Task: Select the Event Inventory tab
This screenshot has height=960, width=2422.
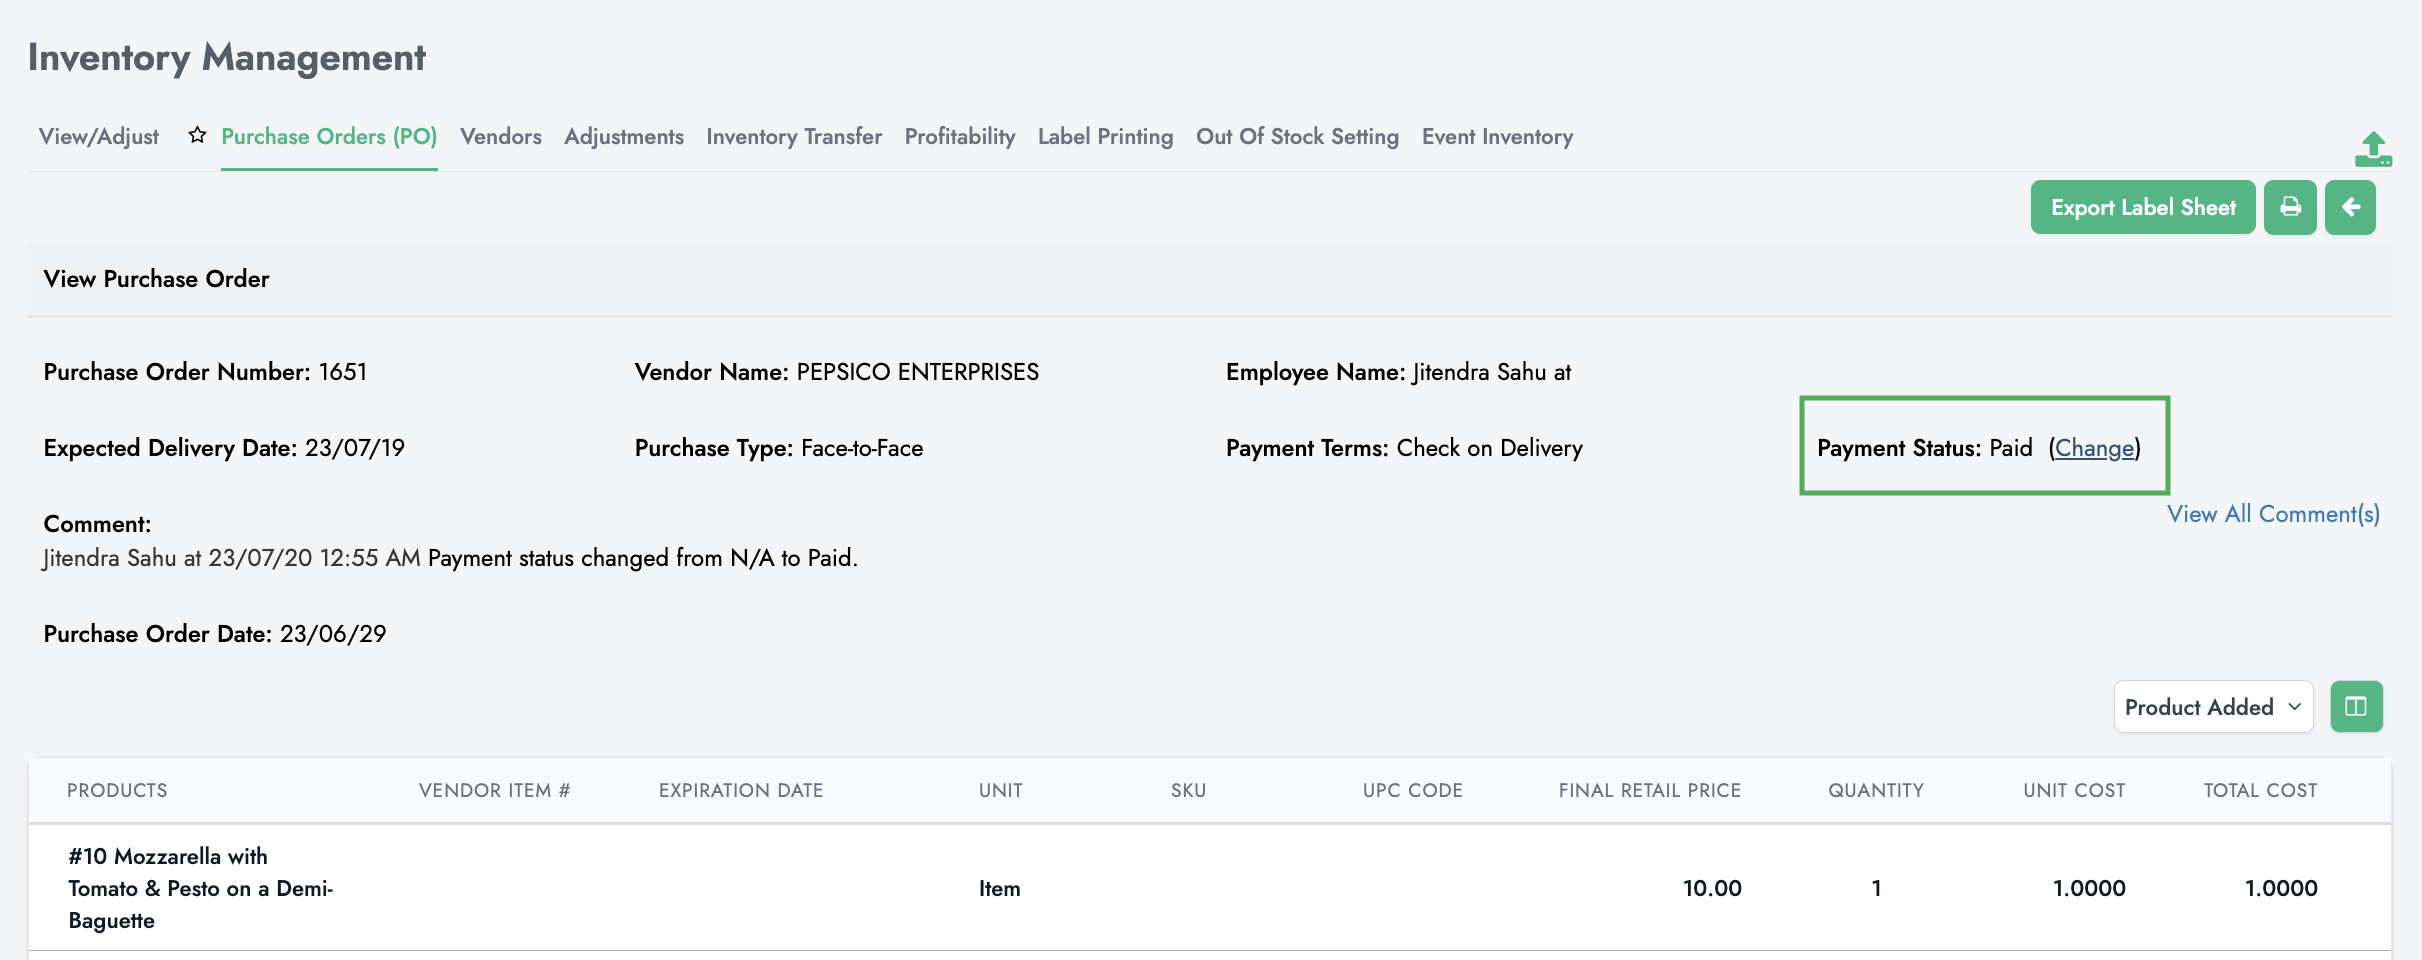Action: coord(1497,137)
